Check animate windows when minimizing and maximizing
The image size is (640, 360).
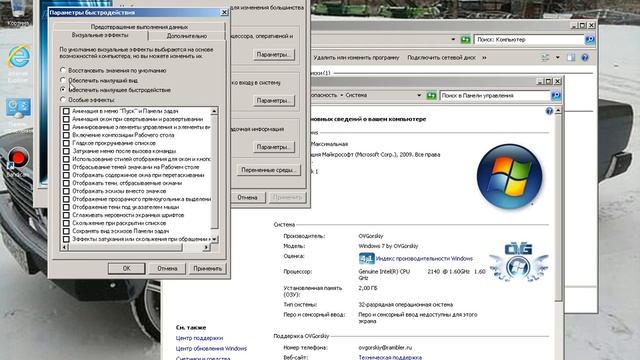coord(66,119)
